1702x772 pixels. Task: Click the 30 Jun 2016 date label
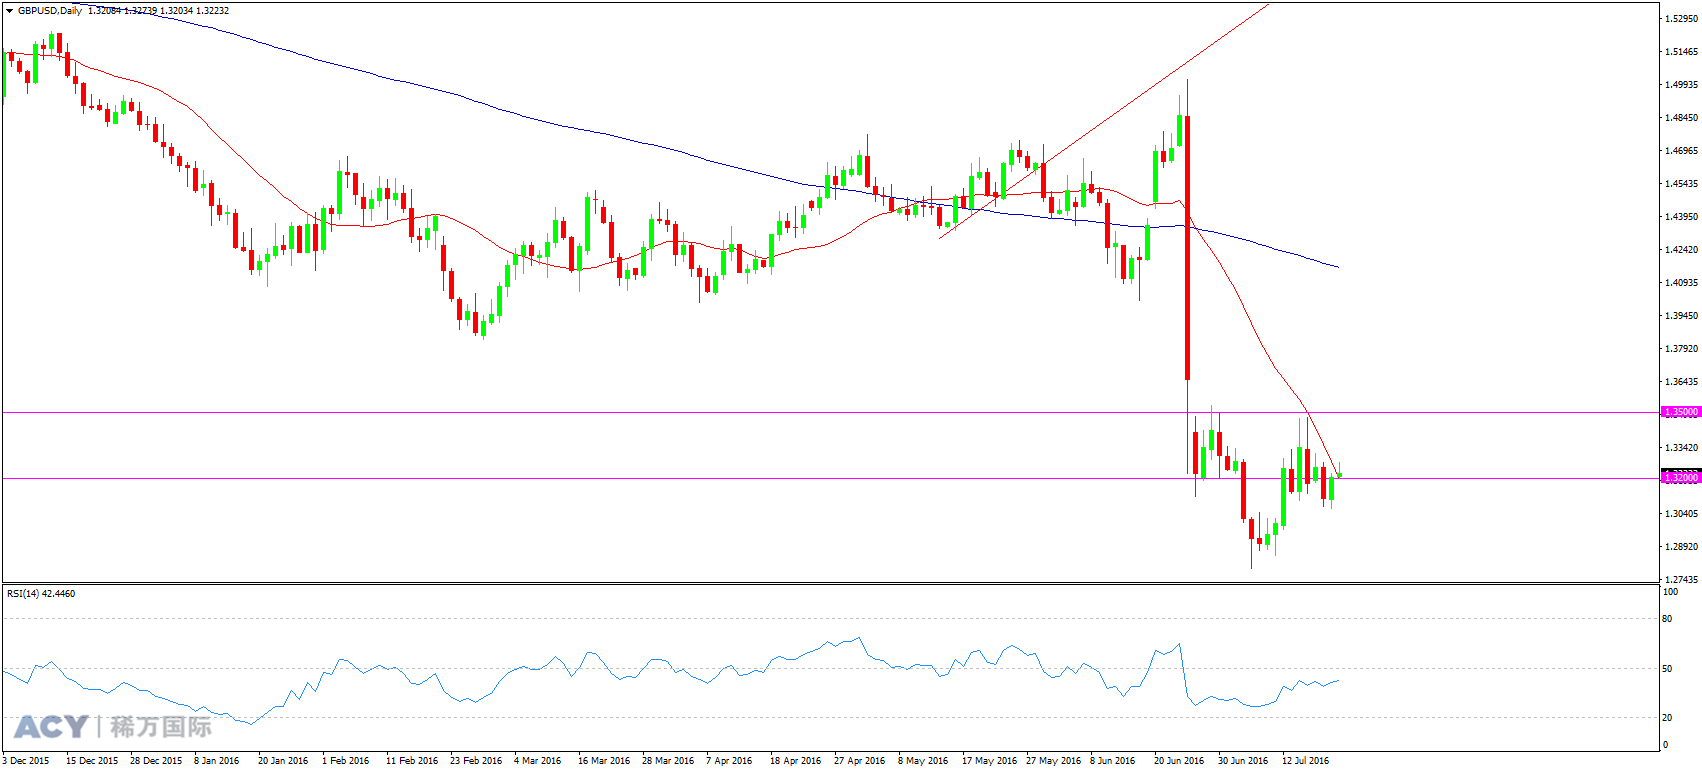1243,761
